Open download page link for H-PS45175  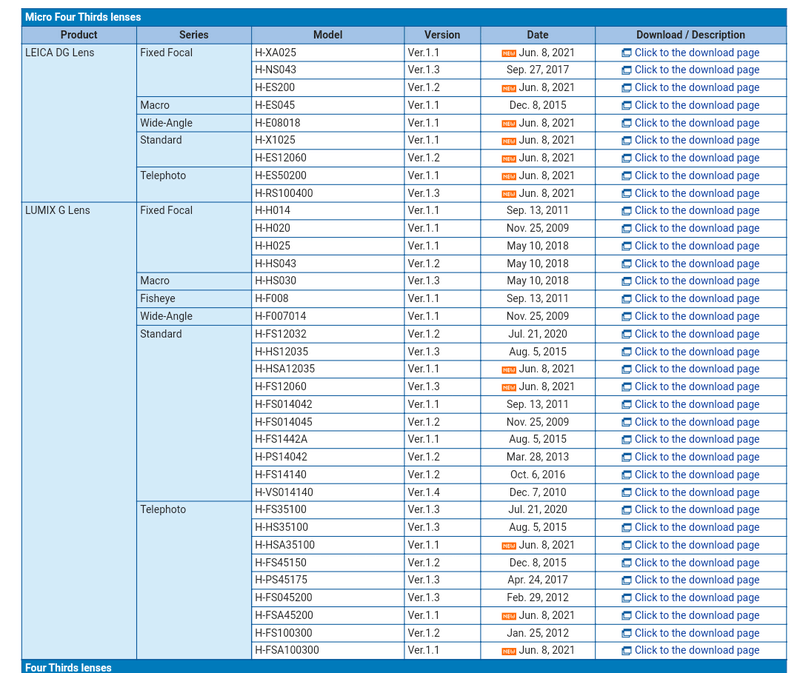[696, 580]
